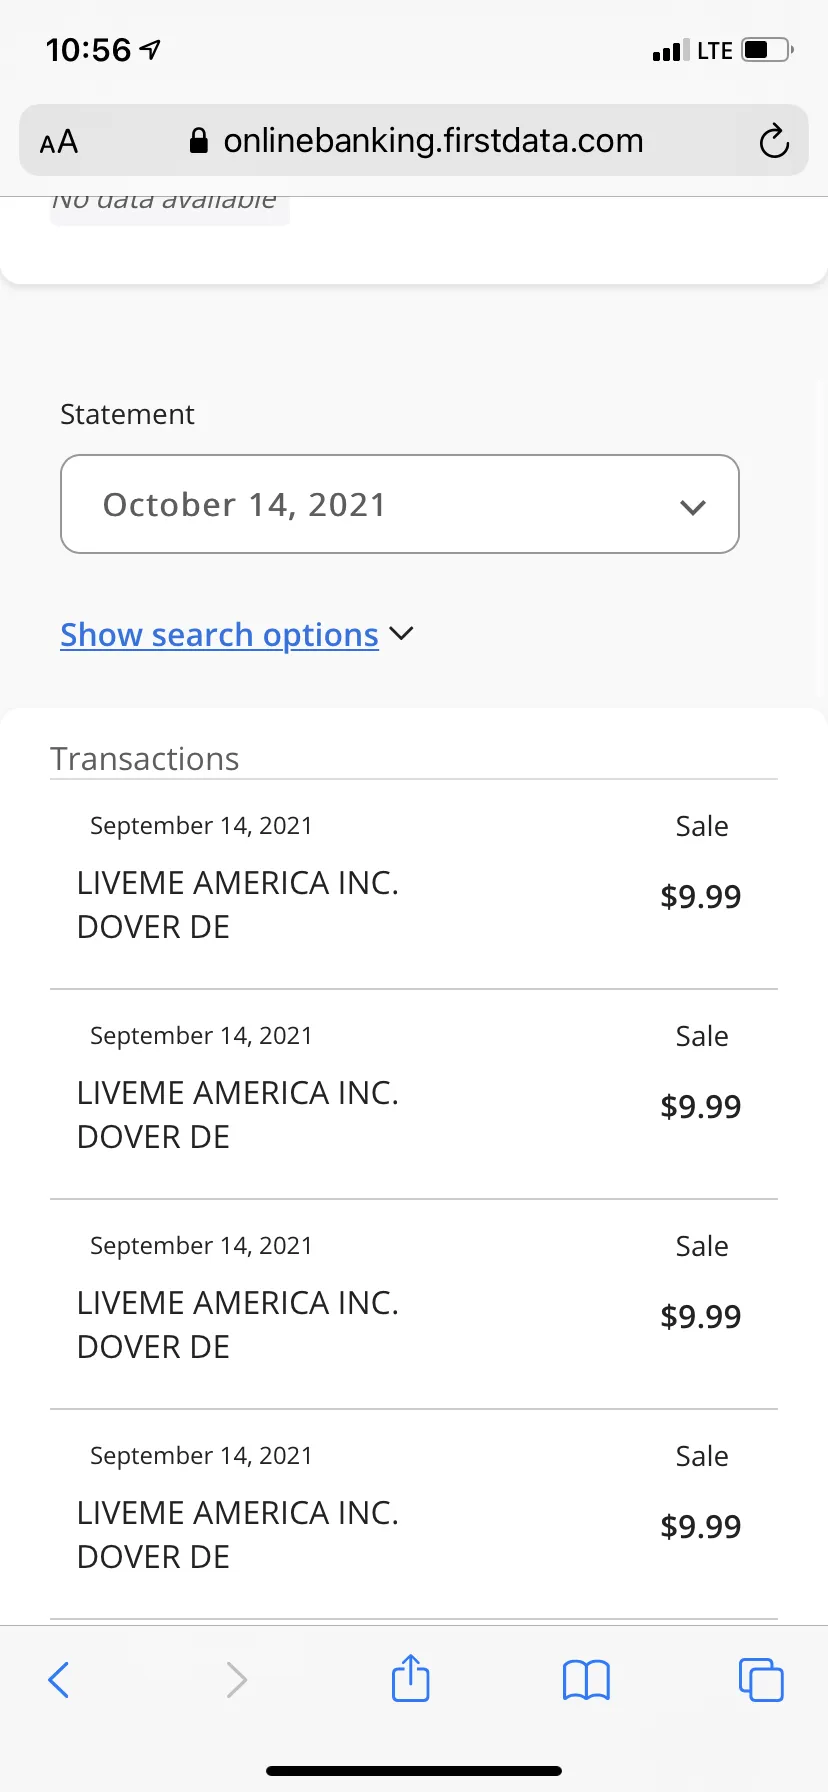Screen dimensions: 828x1792
Task: Open the AA reader text options
Action: 59,142
